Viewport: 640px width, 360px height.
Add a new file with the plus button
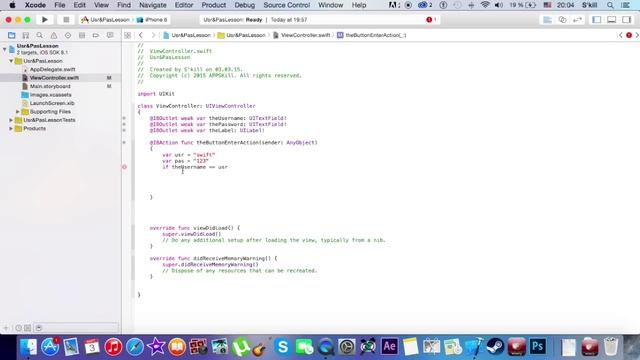tap(6, 328)
